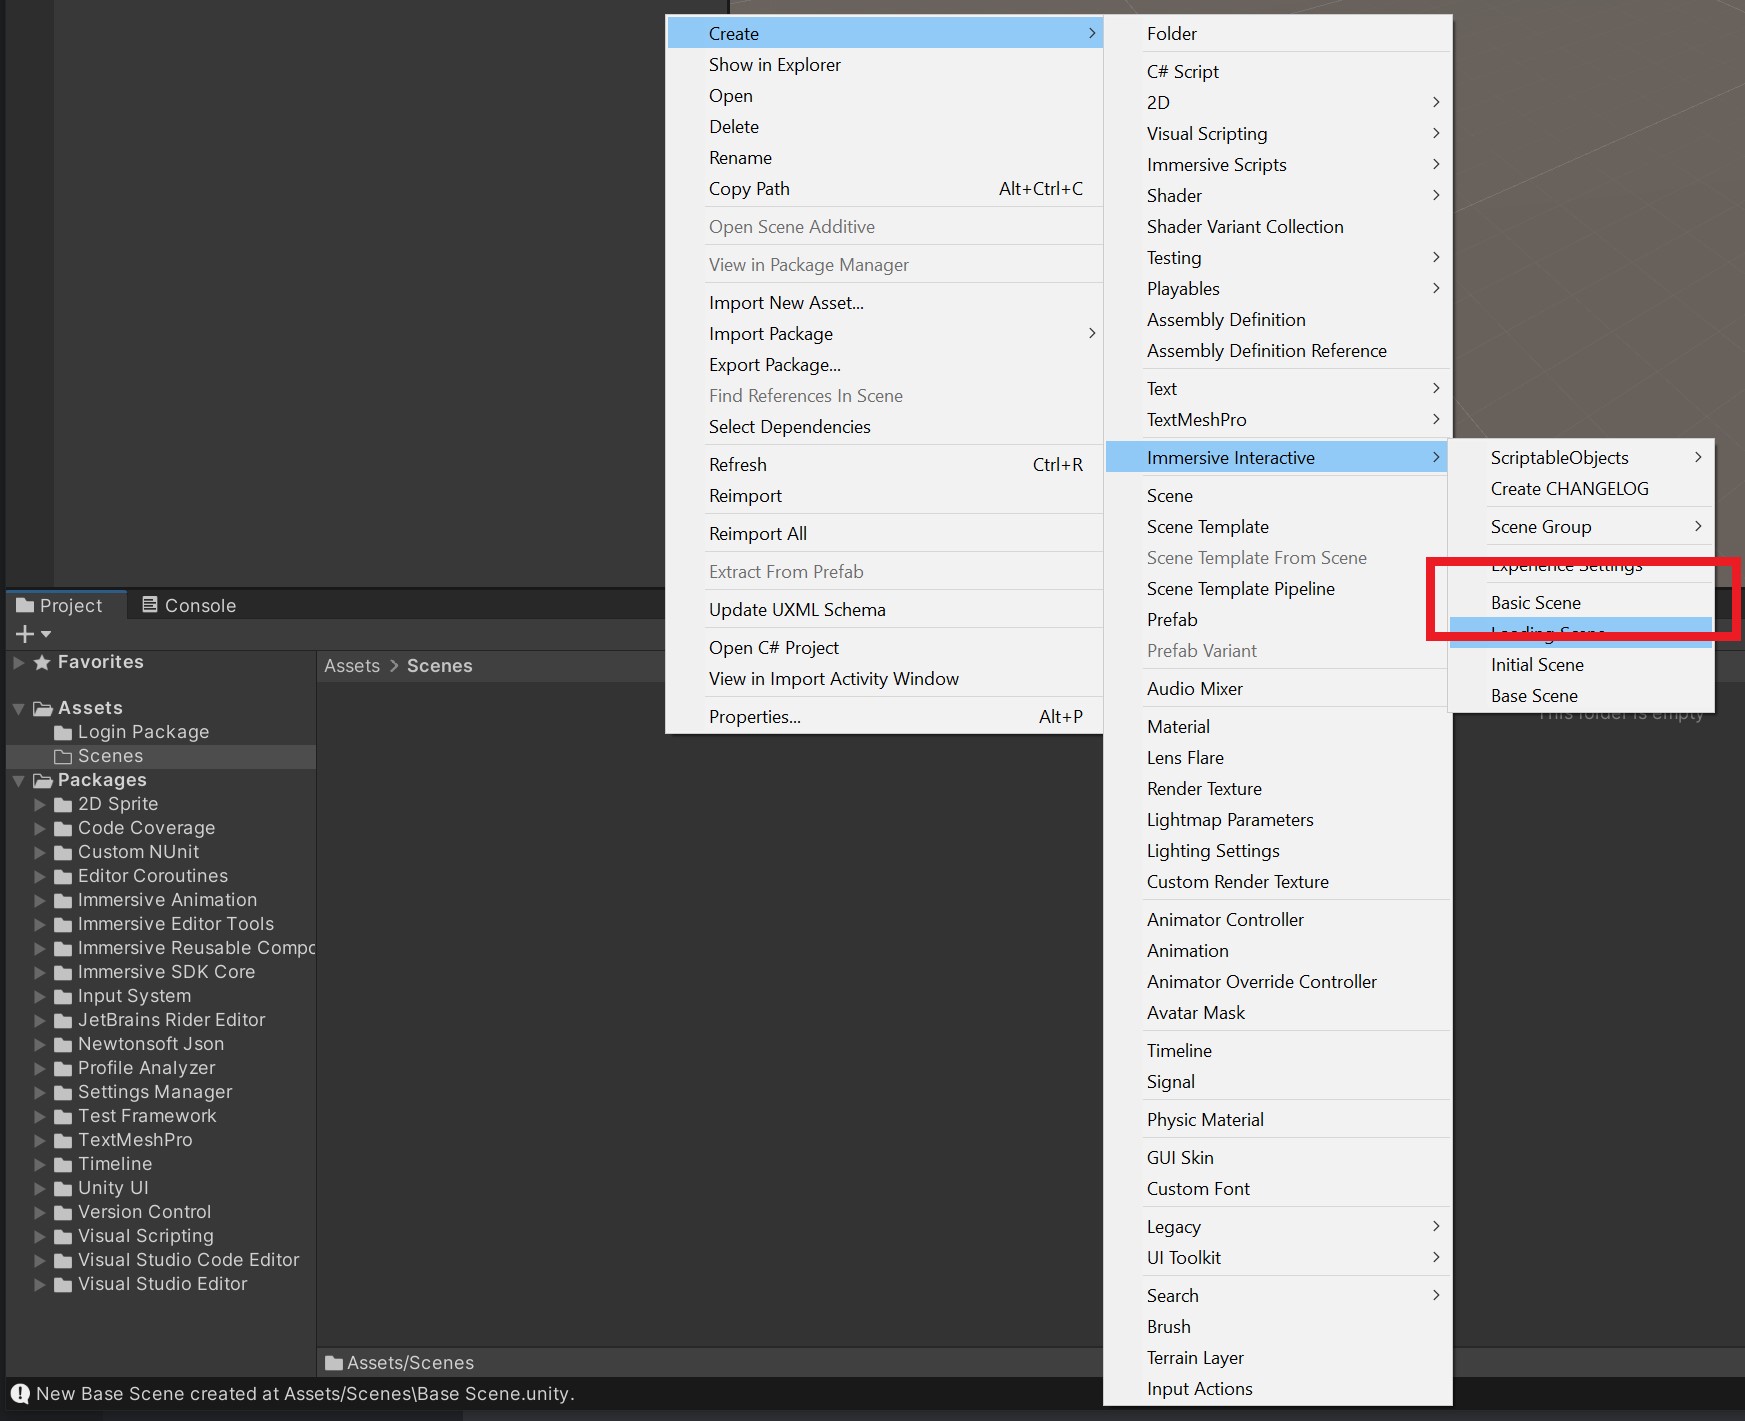Click the Assets/Scenes path folder icon
The image size is (1745, 1421).
point(334,1363)
